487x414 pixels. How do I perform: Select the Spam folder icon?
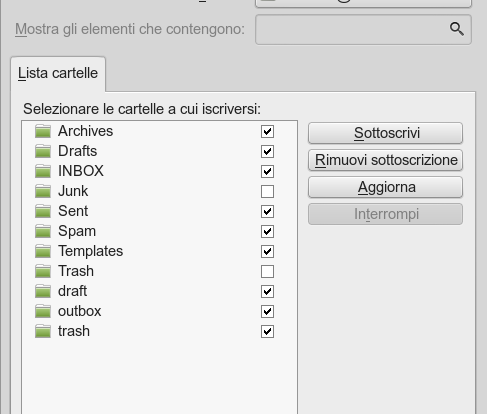click(43, 231)
